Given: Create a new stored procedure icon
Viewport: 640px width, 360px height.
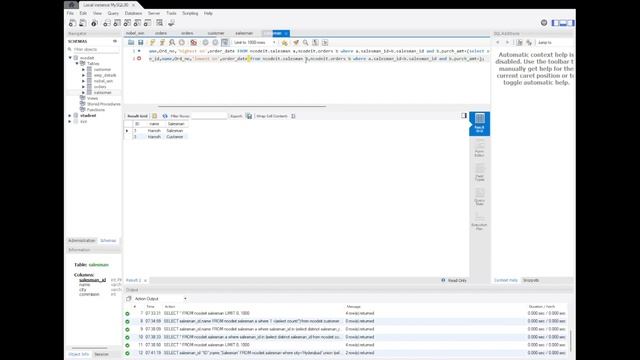Looking at the screenshot, I should [138, 23].
